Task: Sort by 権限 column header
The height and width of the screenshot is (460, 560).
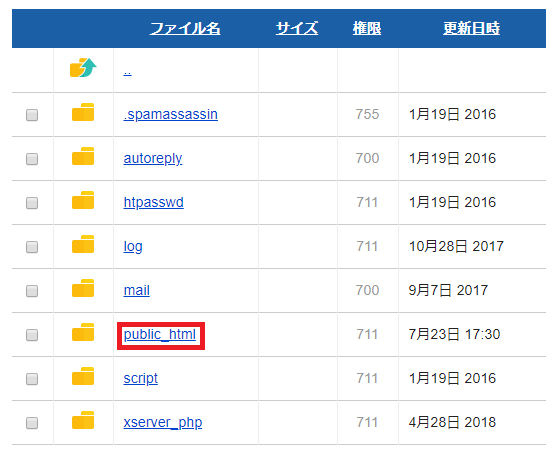Action: pos(367,28)
